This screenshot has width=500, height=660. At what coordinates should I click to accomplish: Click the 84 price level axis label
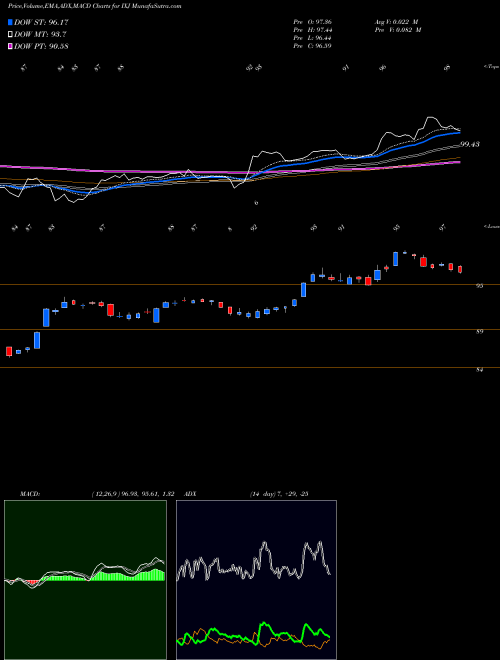tap(479, 370)
